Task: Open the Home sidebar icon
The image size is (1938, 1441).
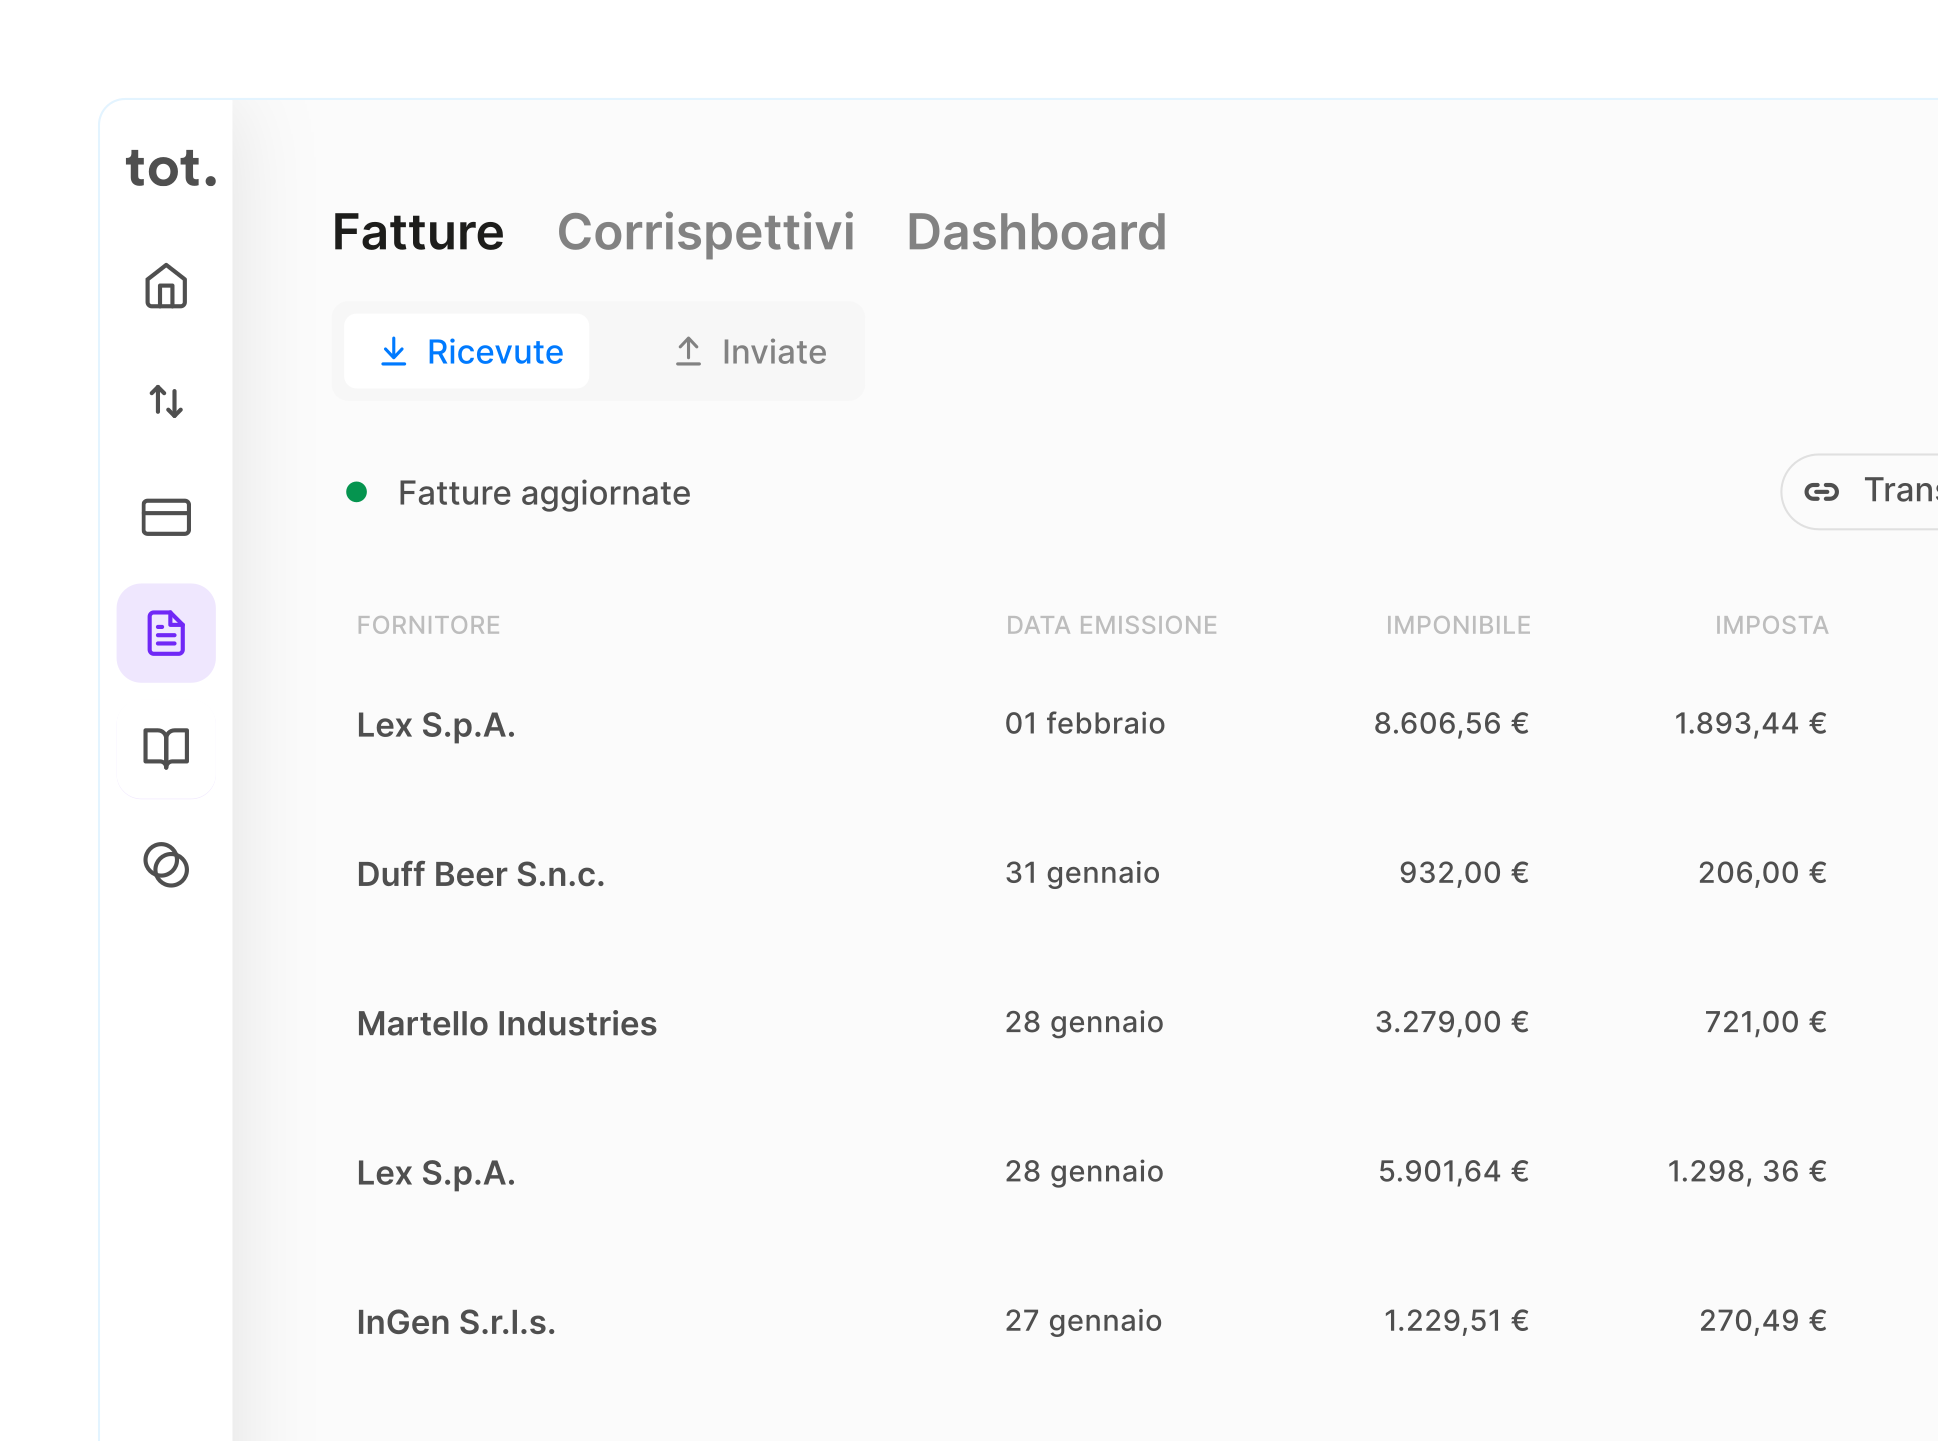Action: pos(166,286)
